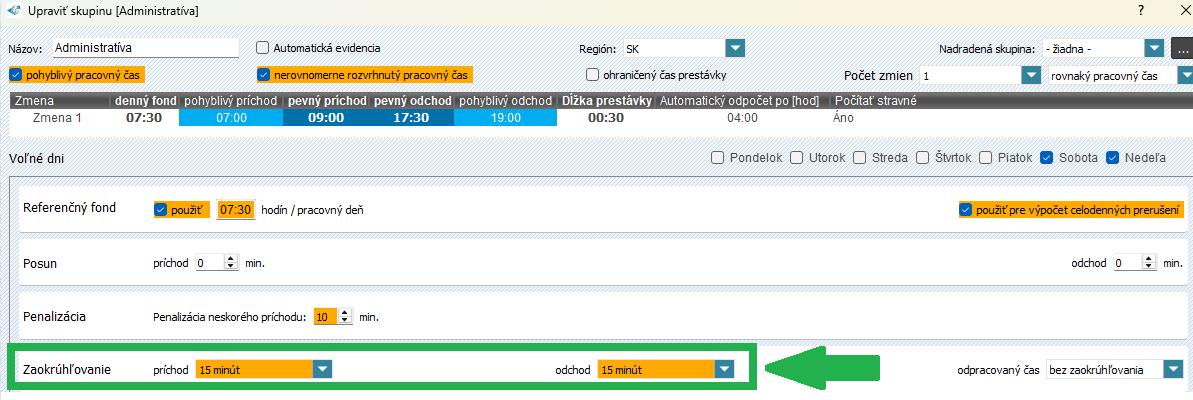The image size is (1193, 400).
Task: Open the odpracovaný čas rounding dropdown
Action: click(1174, 369)
